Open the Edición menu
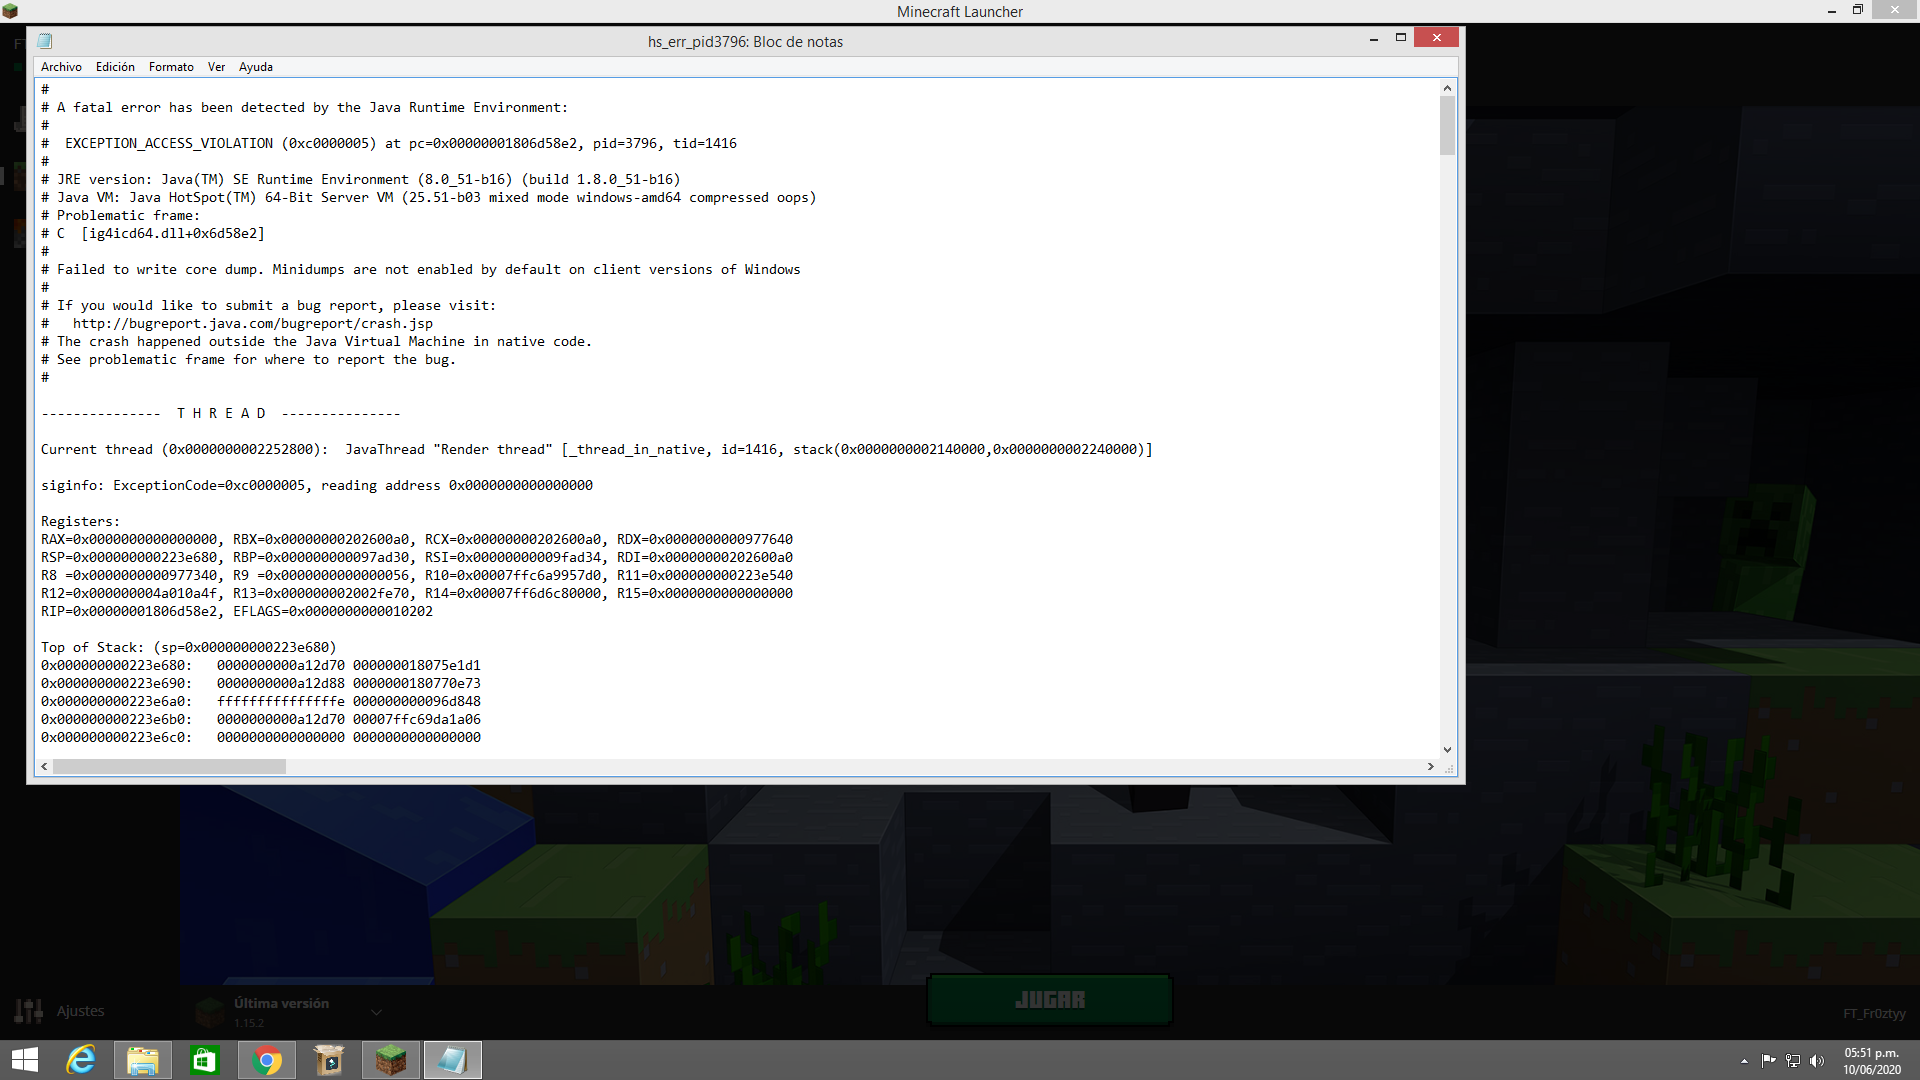The height and width of the screenshot is (1080, 1920). point(115,67)
